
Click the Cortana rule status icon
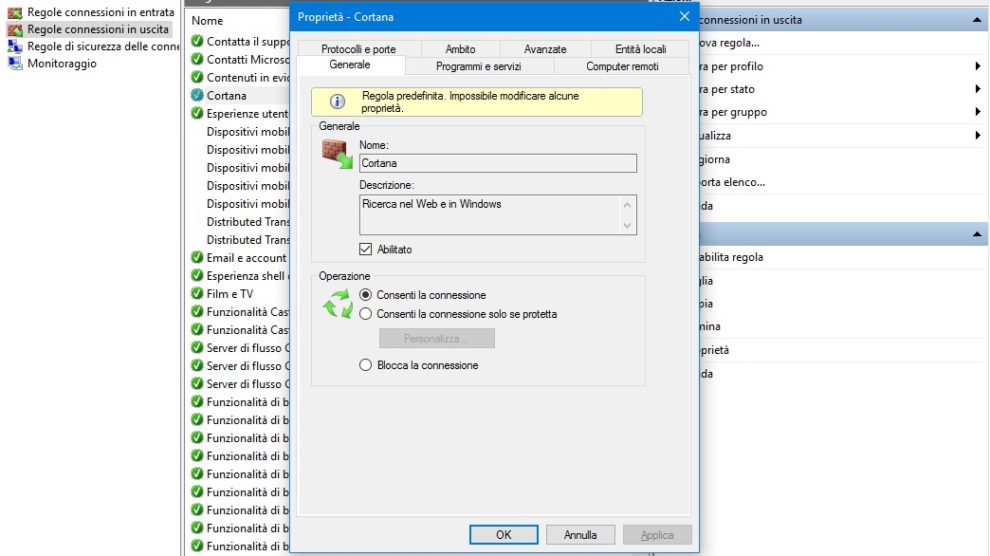[197, 95]
